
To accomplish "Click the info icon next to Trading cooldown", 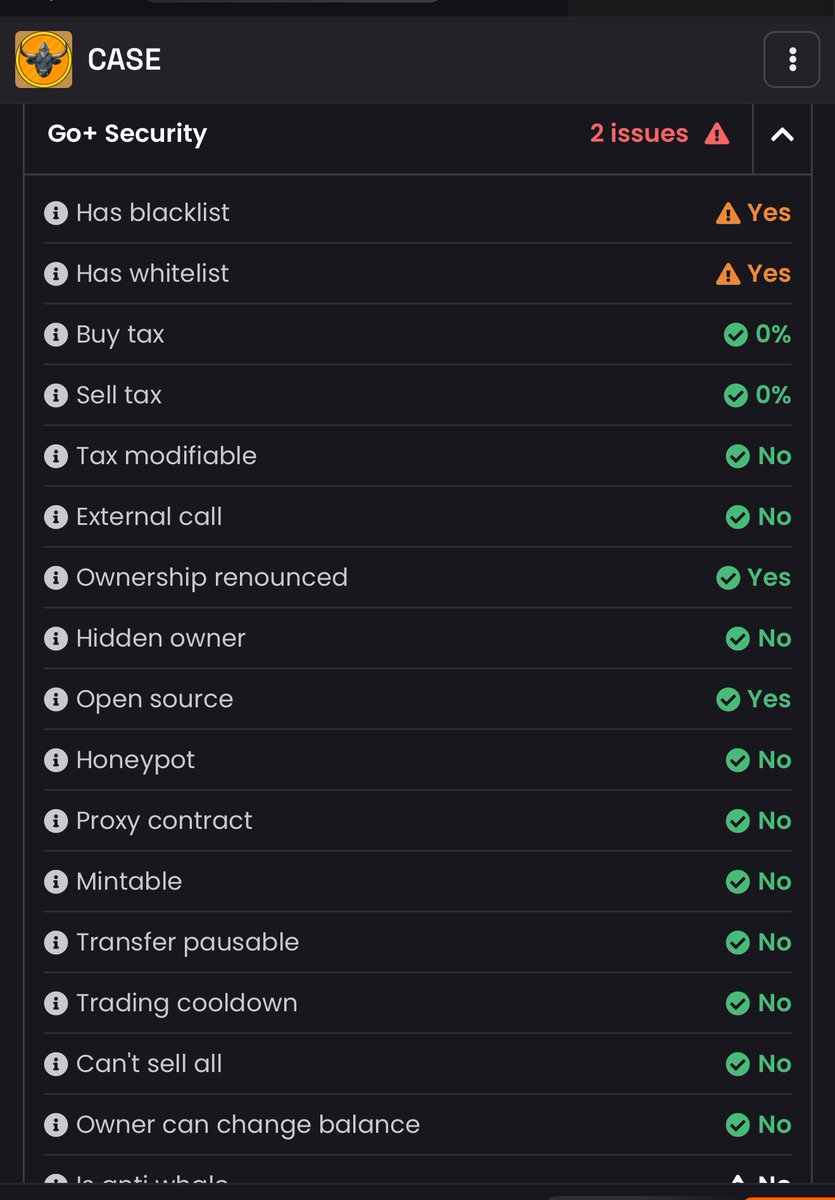I will [56, 1004].
